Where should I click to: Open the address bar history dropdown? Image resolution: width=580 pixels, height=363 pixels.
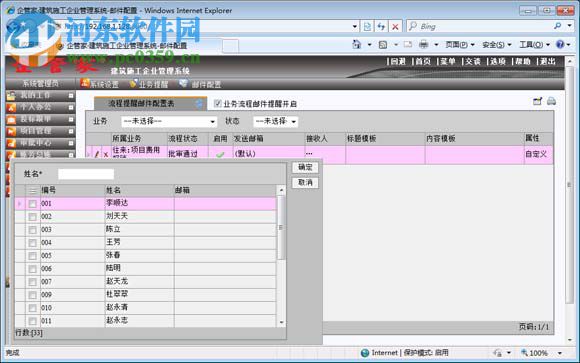click(x=355, y=26)
